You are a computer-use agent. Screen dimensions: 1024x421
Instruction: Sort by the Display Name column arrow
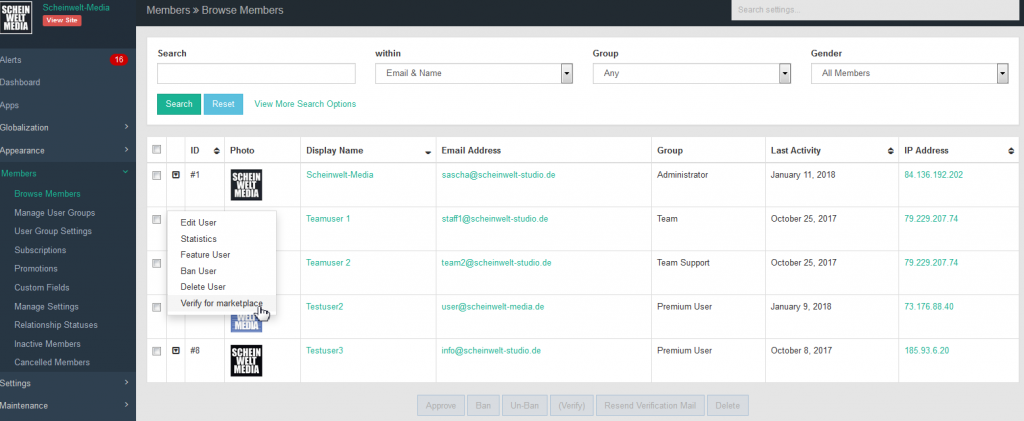pyautogui.click(x=429, y=151)
